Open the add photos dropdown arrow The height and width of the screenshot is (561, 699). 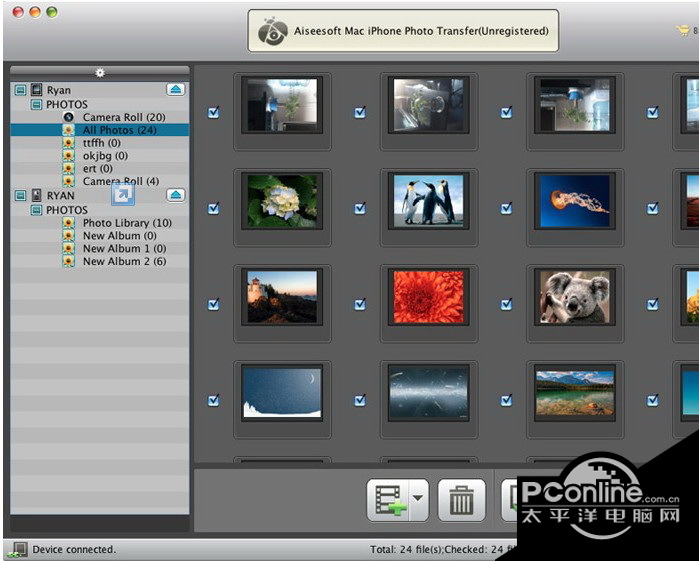click(419, 500)
